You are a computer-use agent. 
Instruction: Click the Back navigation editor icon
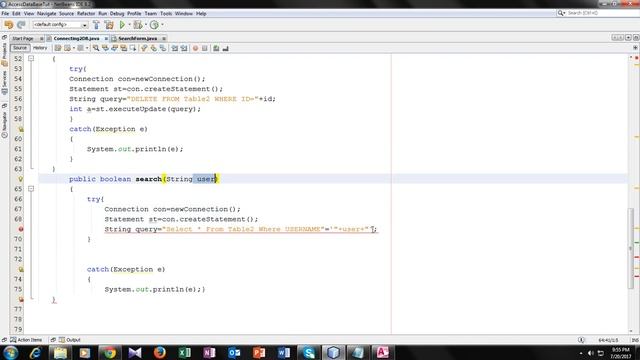click(67, 48)
